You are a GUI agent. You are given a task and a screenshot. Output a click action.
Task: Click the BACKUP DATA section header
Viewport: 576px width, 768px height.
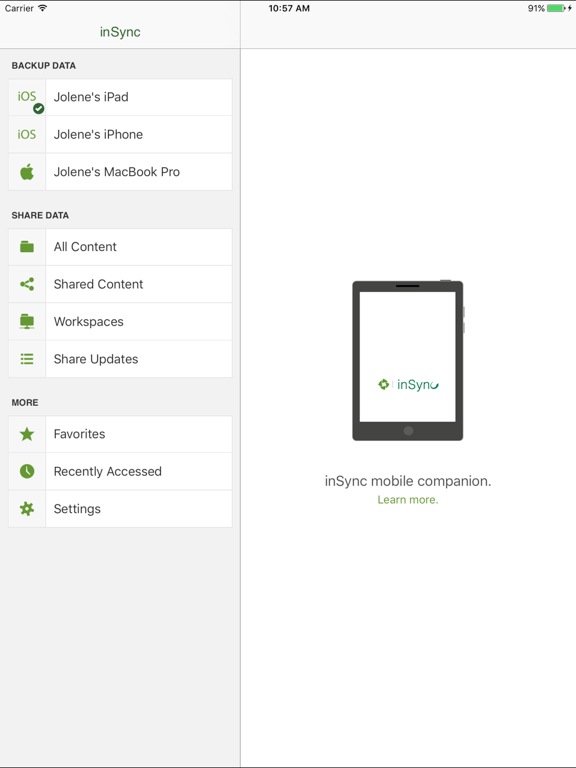click(44, 66)
